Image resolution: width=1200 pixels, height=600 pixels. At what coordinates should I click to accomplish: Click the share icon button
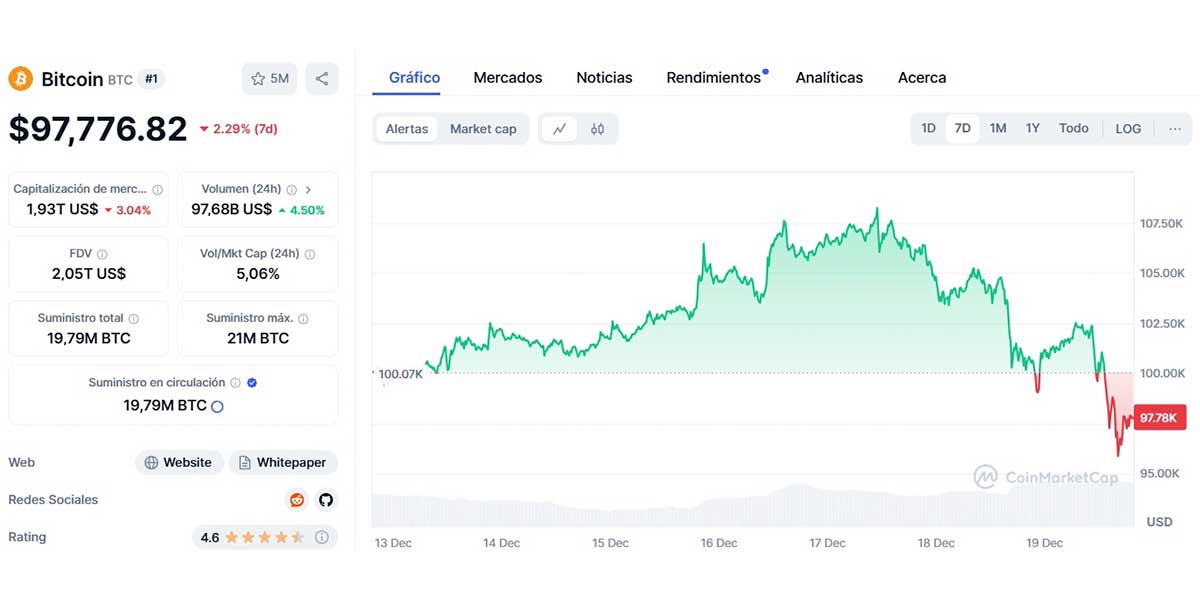pyautogui.click(x=322, y=79)
